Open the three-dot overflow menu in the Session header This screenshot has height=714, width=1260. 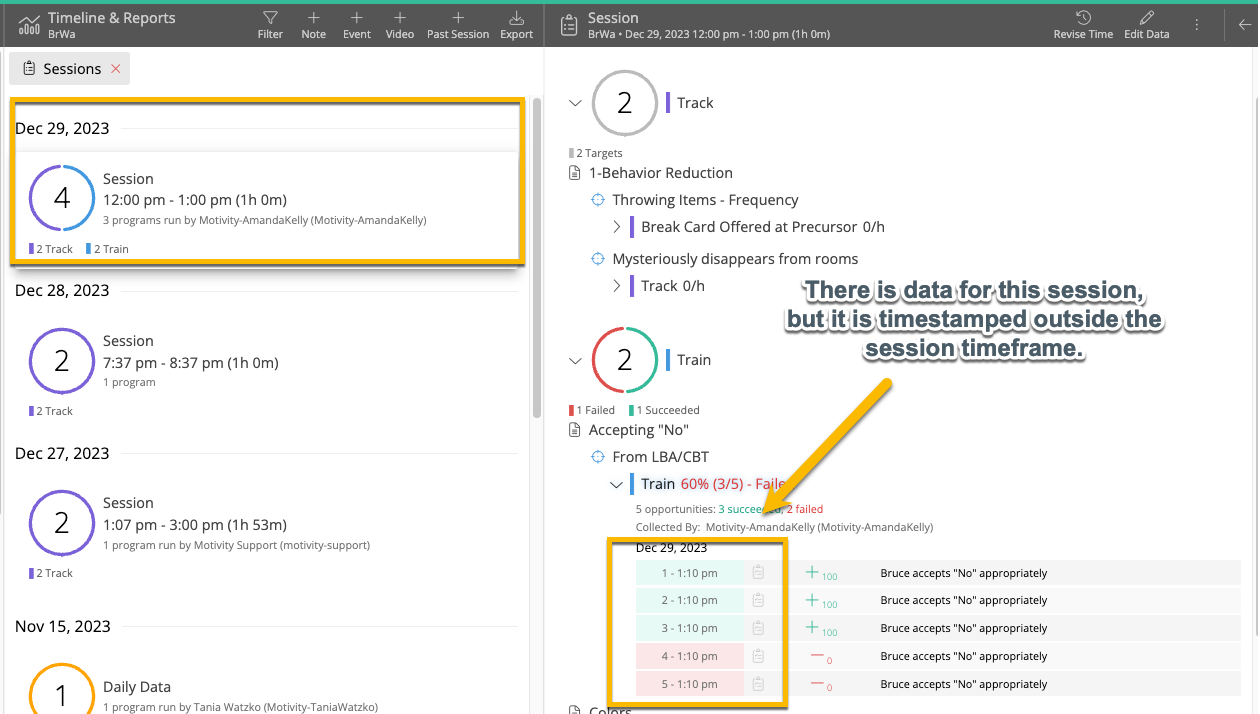[1196, 24]
